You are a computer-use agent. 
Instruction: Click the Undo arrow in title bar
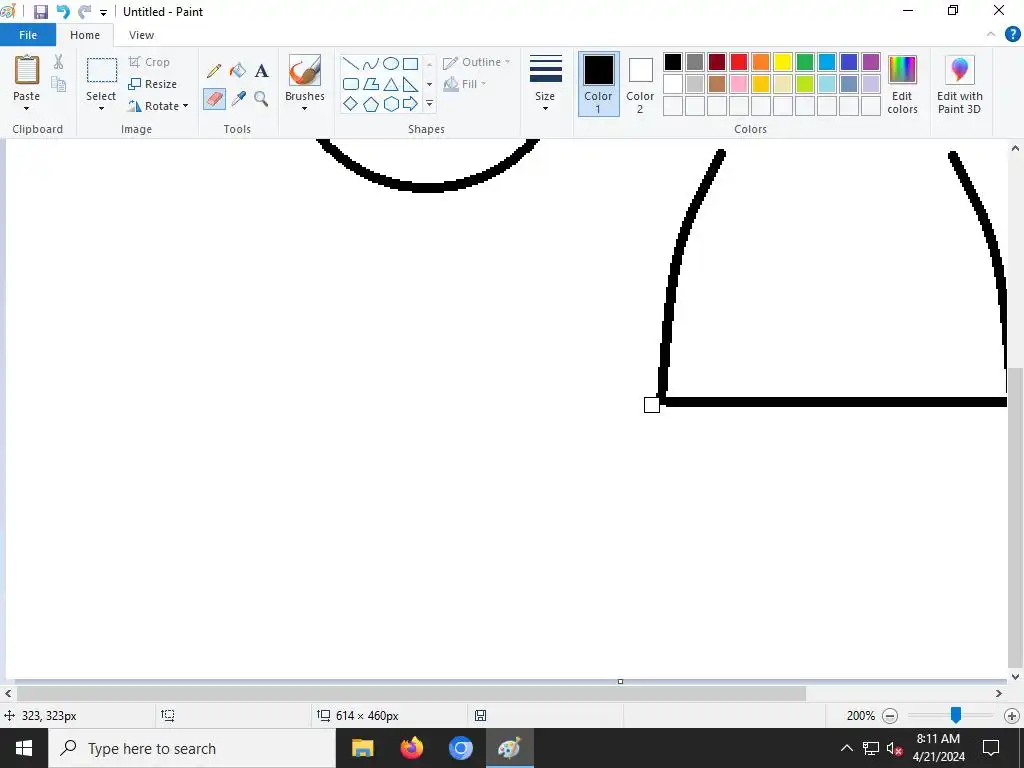pos(63,12)
